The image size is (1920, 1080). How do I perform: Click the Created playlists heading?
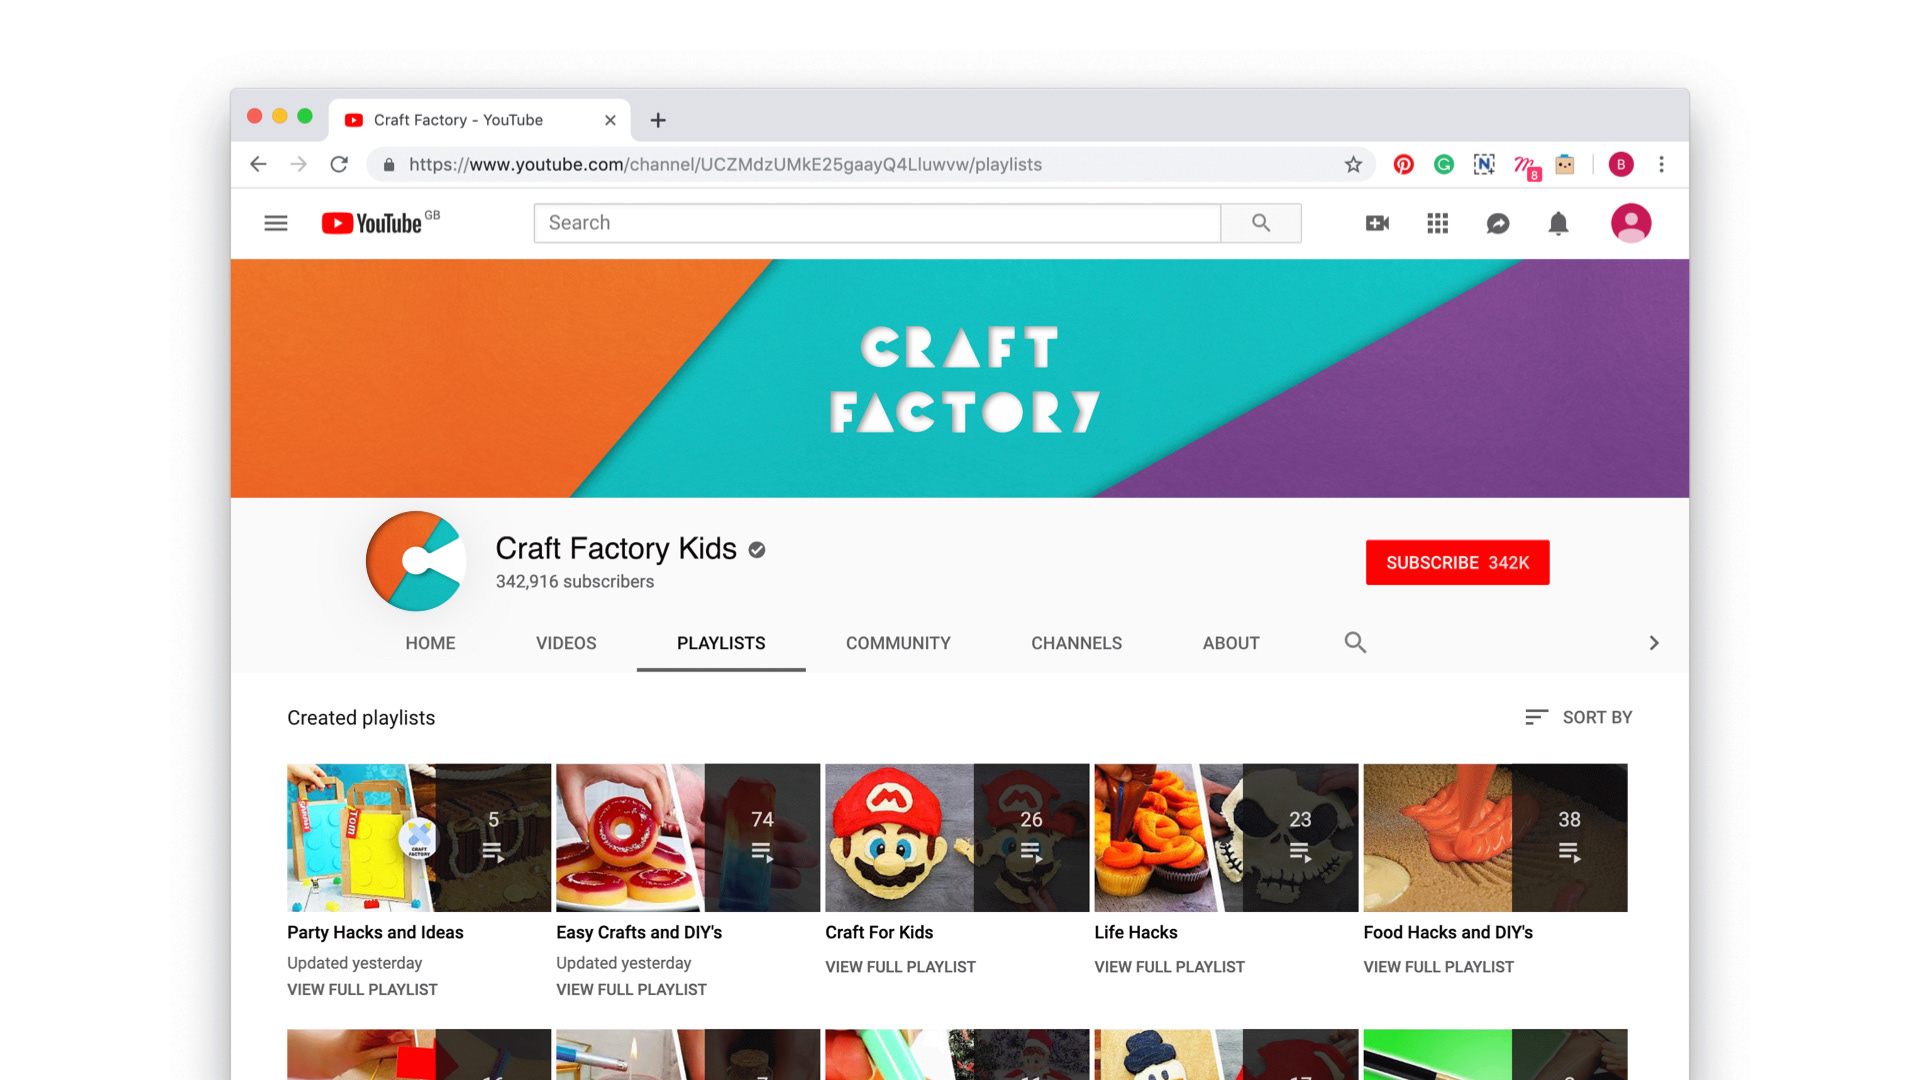click(361, 718)
